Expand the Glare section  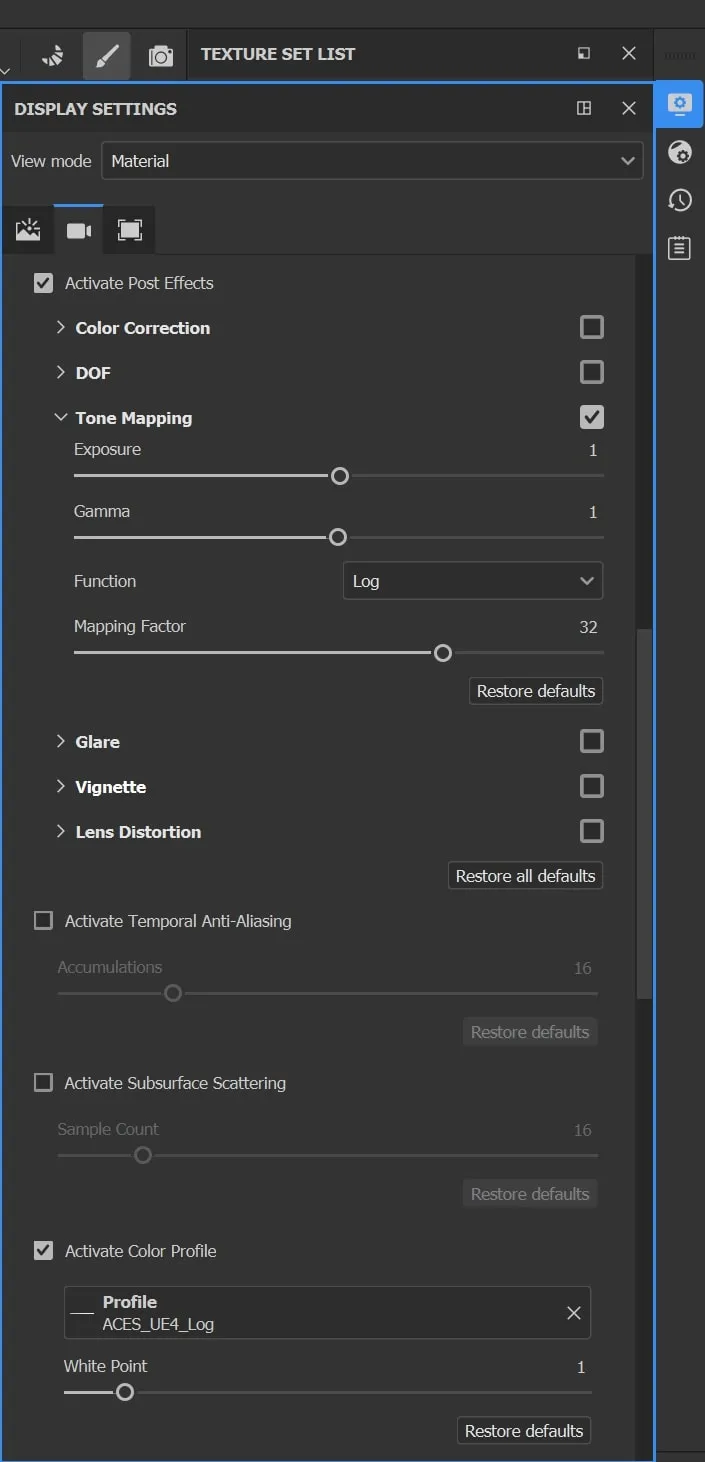[61, 742]
